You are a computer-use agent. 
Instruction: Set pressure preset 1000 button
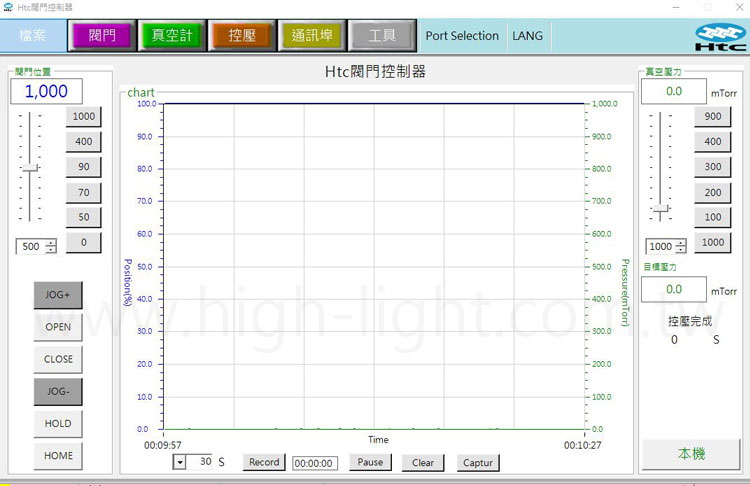(713, 243)
